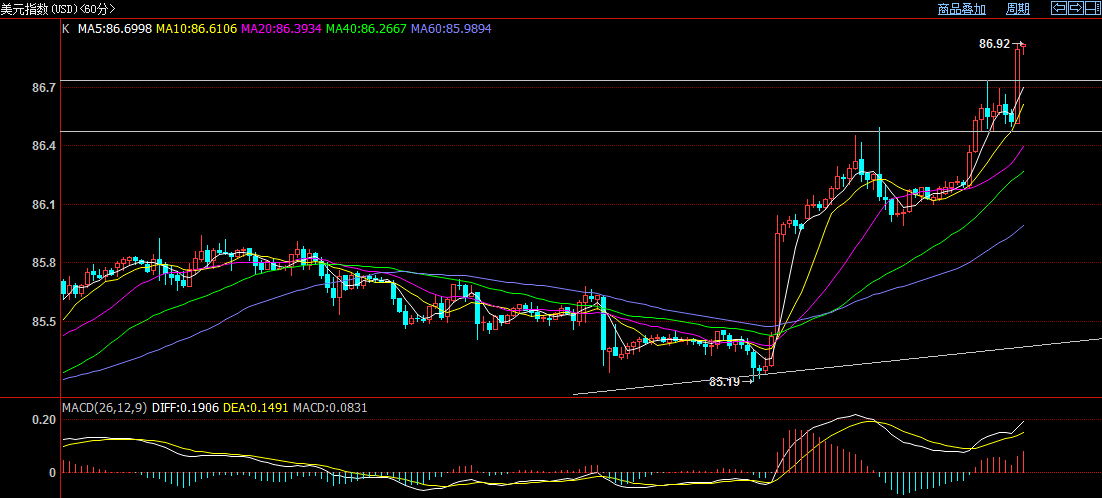Click the DIFF value in MACD panel
Viewport: 1102px width, 498px height.
182,408
